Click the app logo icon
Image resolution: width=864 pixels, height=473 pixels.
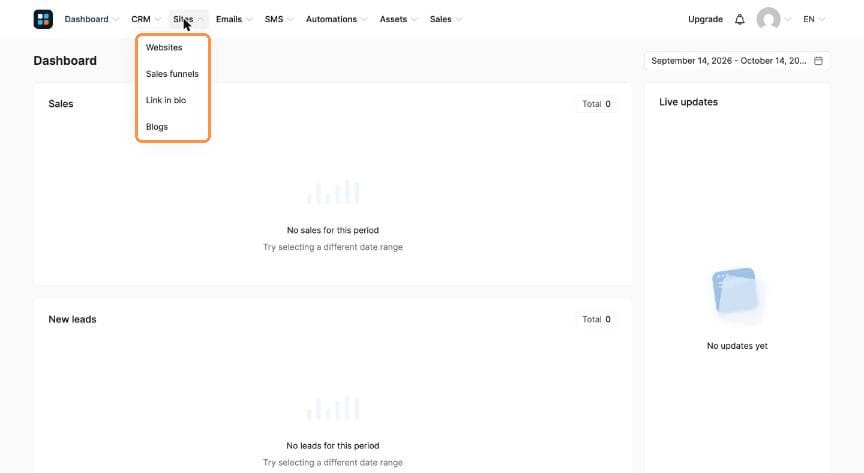click(43, 19)
